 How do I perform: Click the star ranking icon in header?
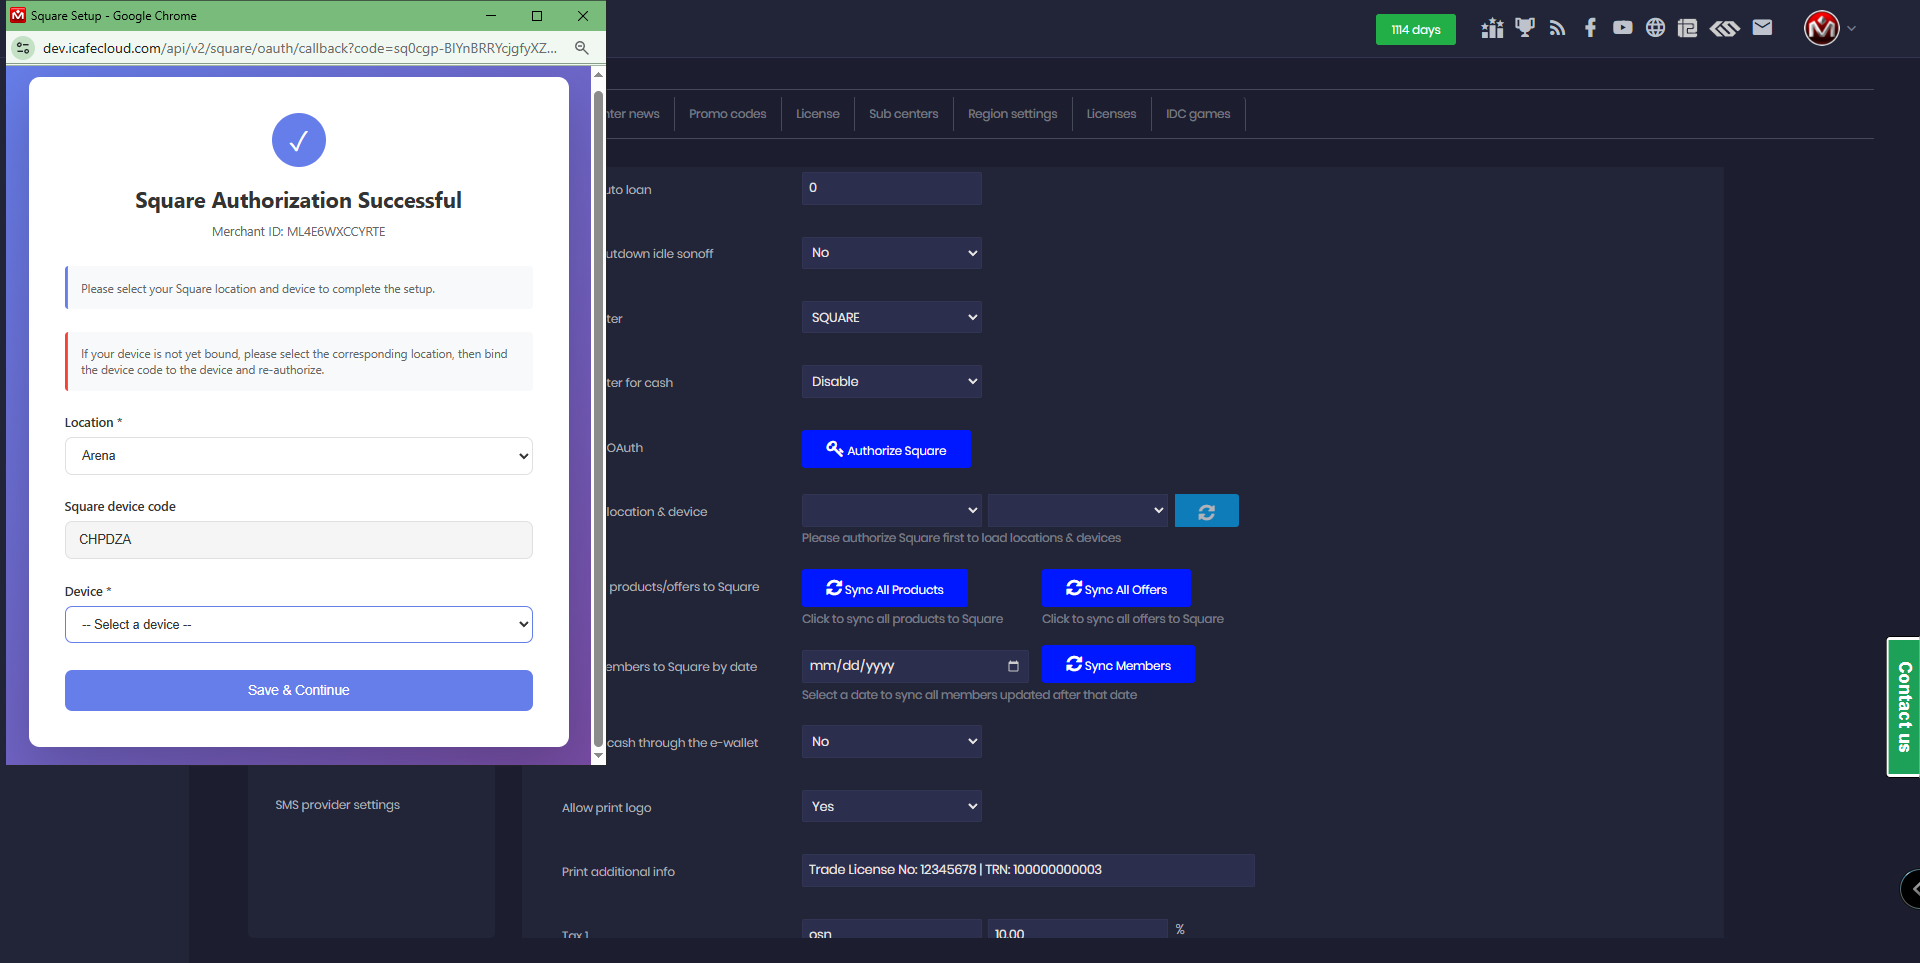point(1492,28)
